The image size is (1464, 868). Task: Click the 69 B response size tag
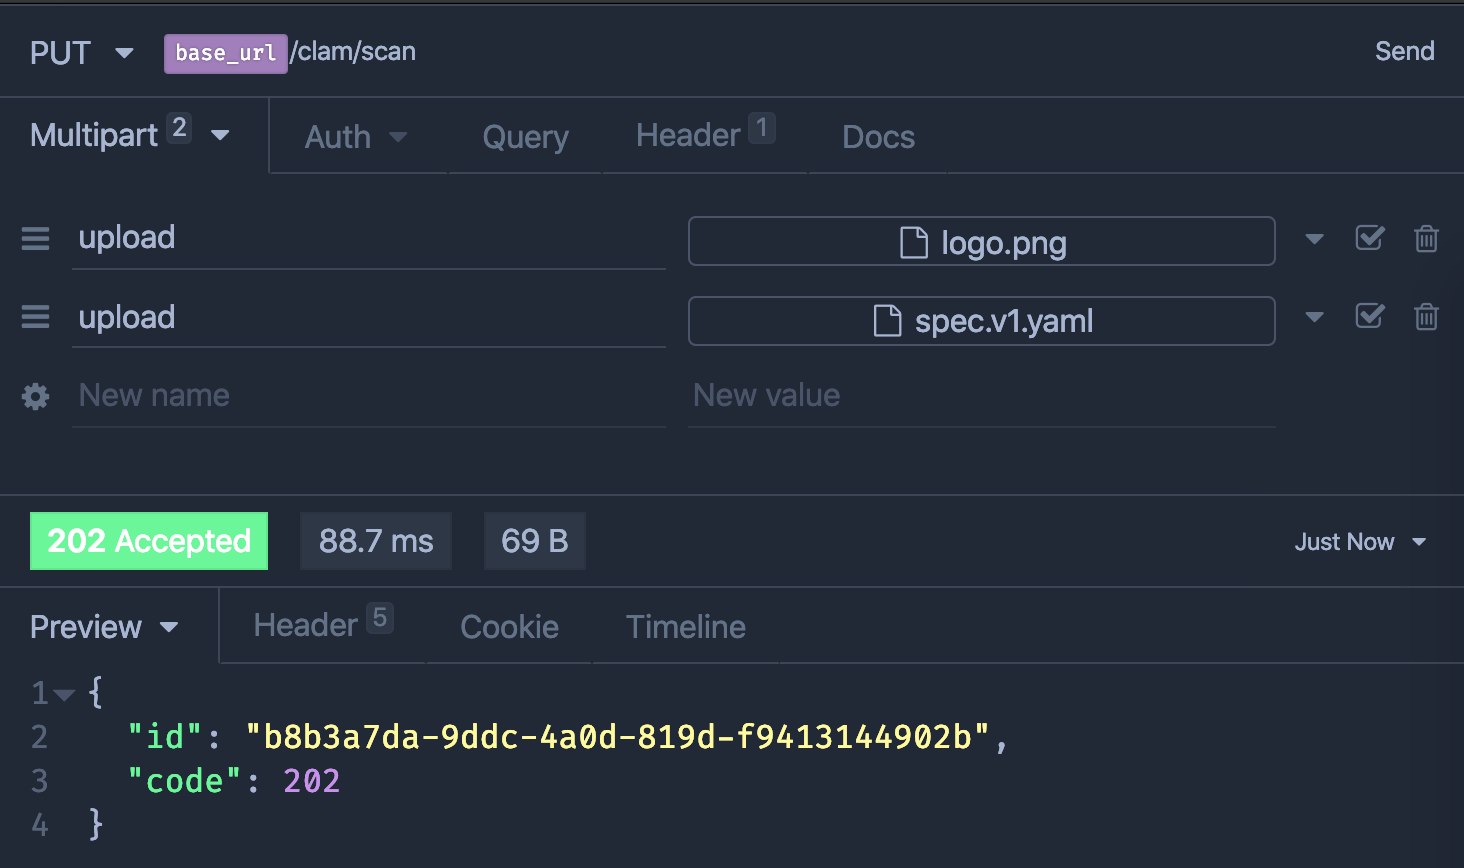[x=535, y=541]
